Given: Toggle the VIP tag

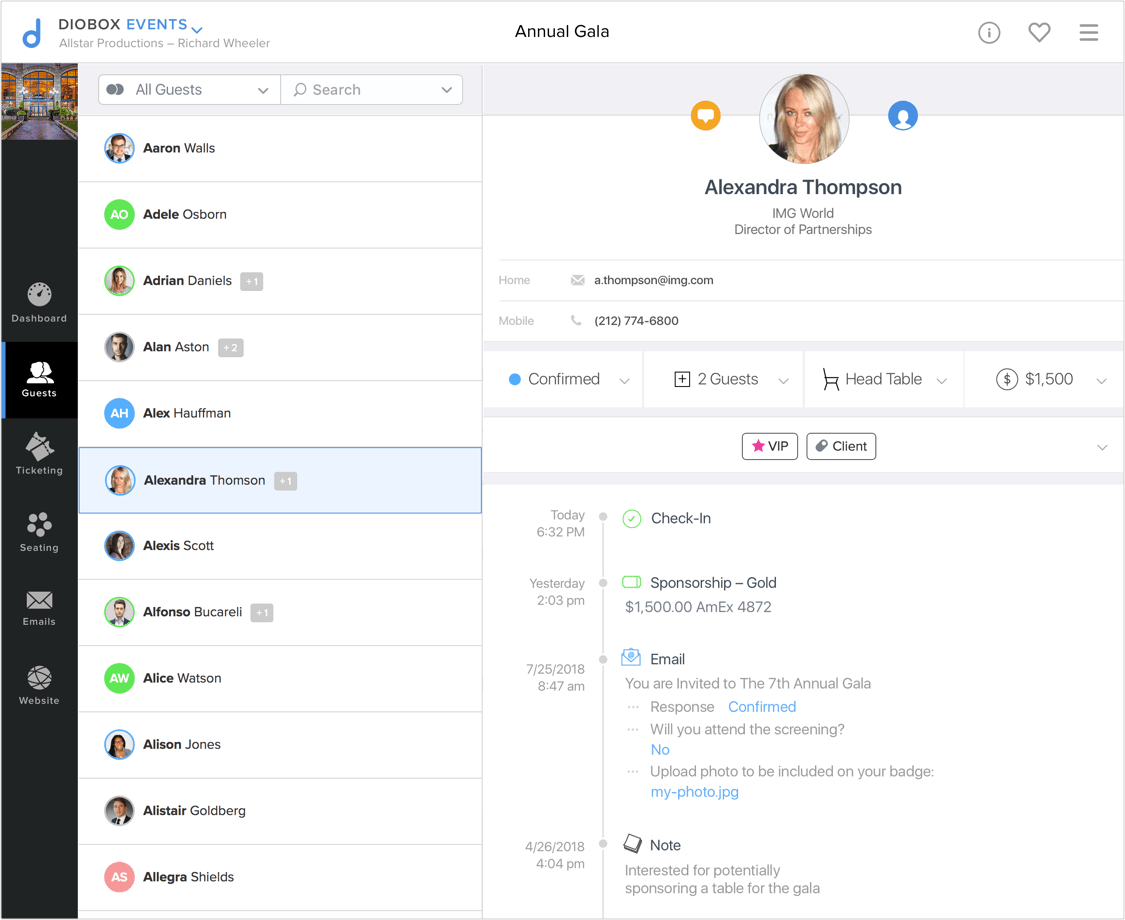Looking at the screenshot, I should [x=770, y=446].
